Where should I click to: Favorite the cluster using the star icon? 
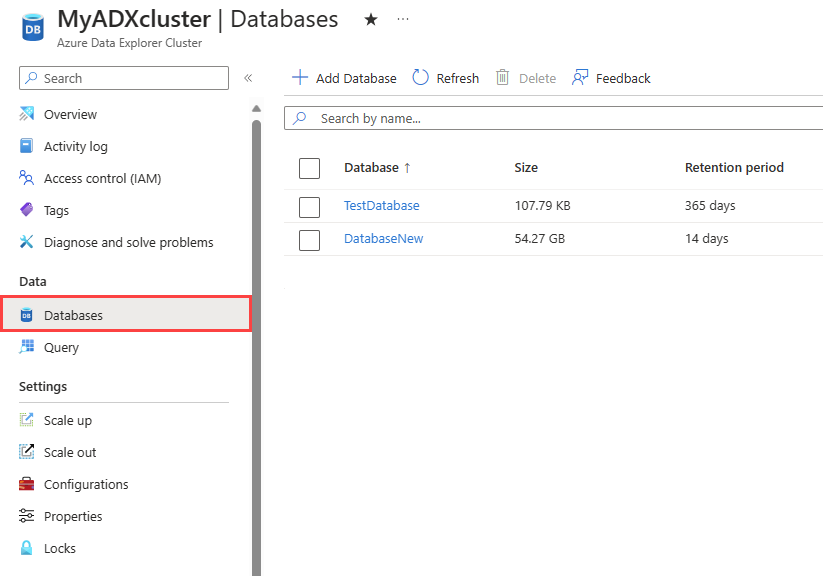[370, 18]
